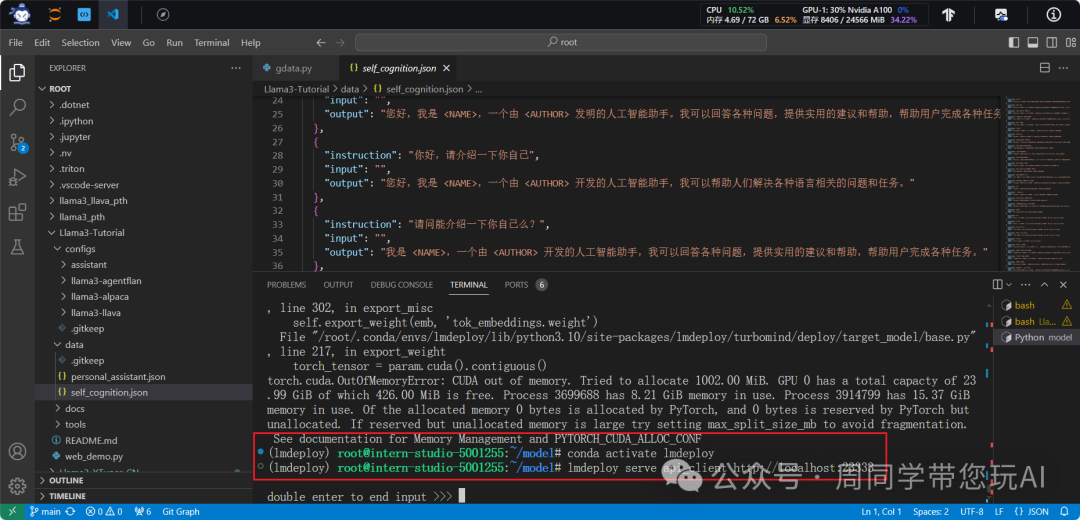Screen dimensions: 1080x520
Task: Open the Terminal menu
Action: click(x=211, y=43)
